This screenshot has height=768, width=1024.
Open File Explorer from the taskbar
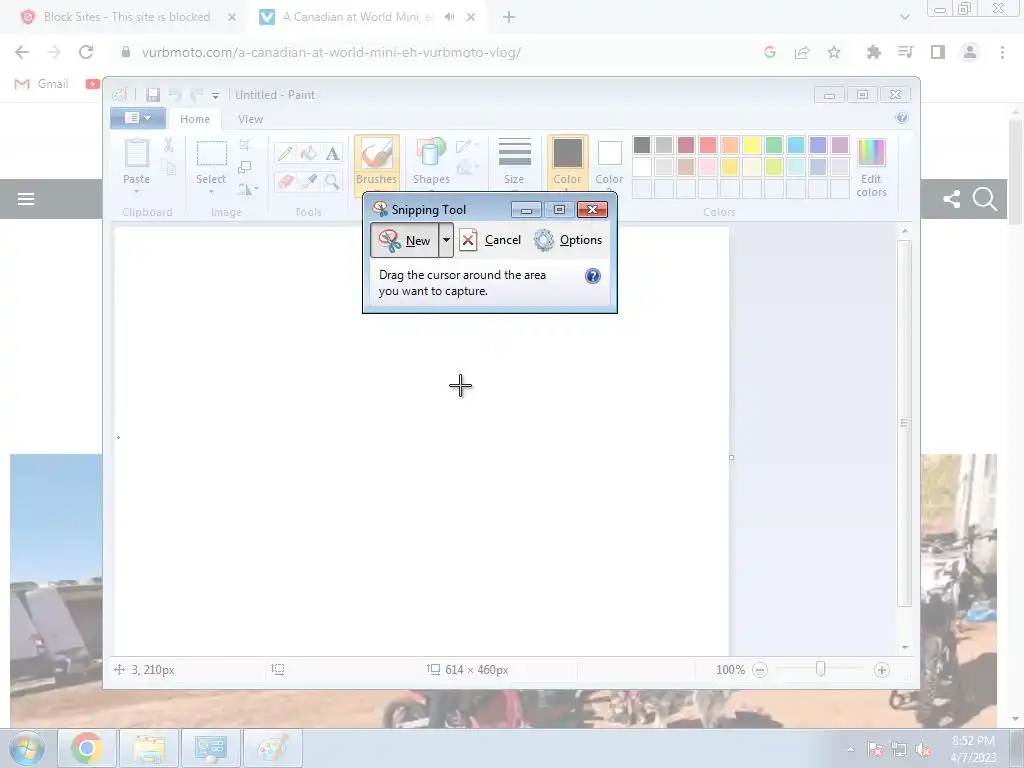pos(149,748)
